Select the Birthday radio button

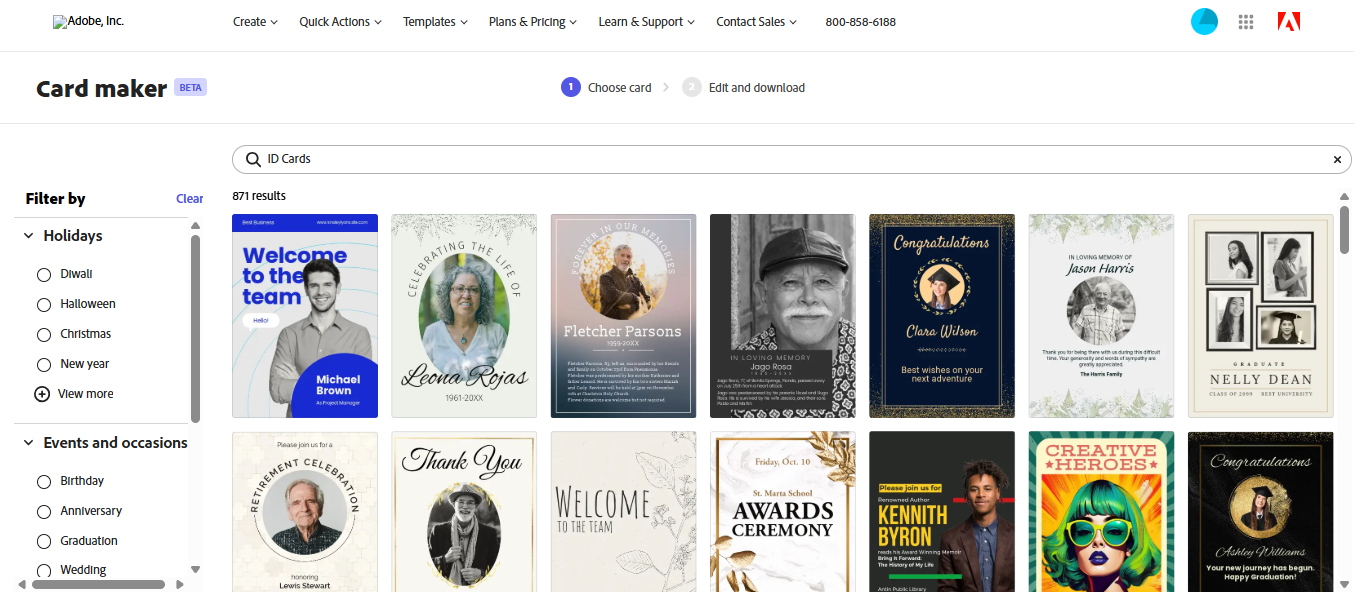[43, 481]
